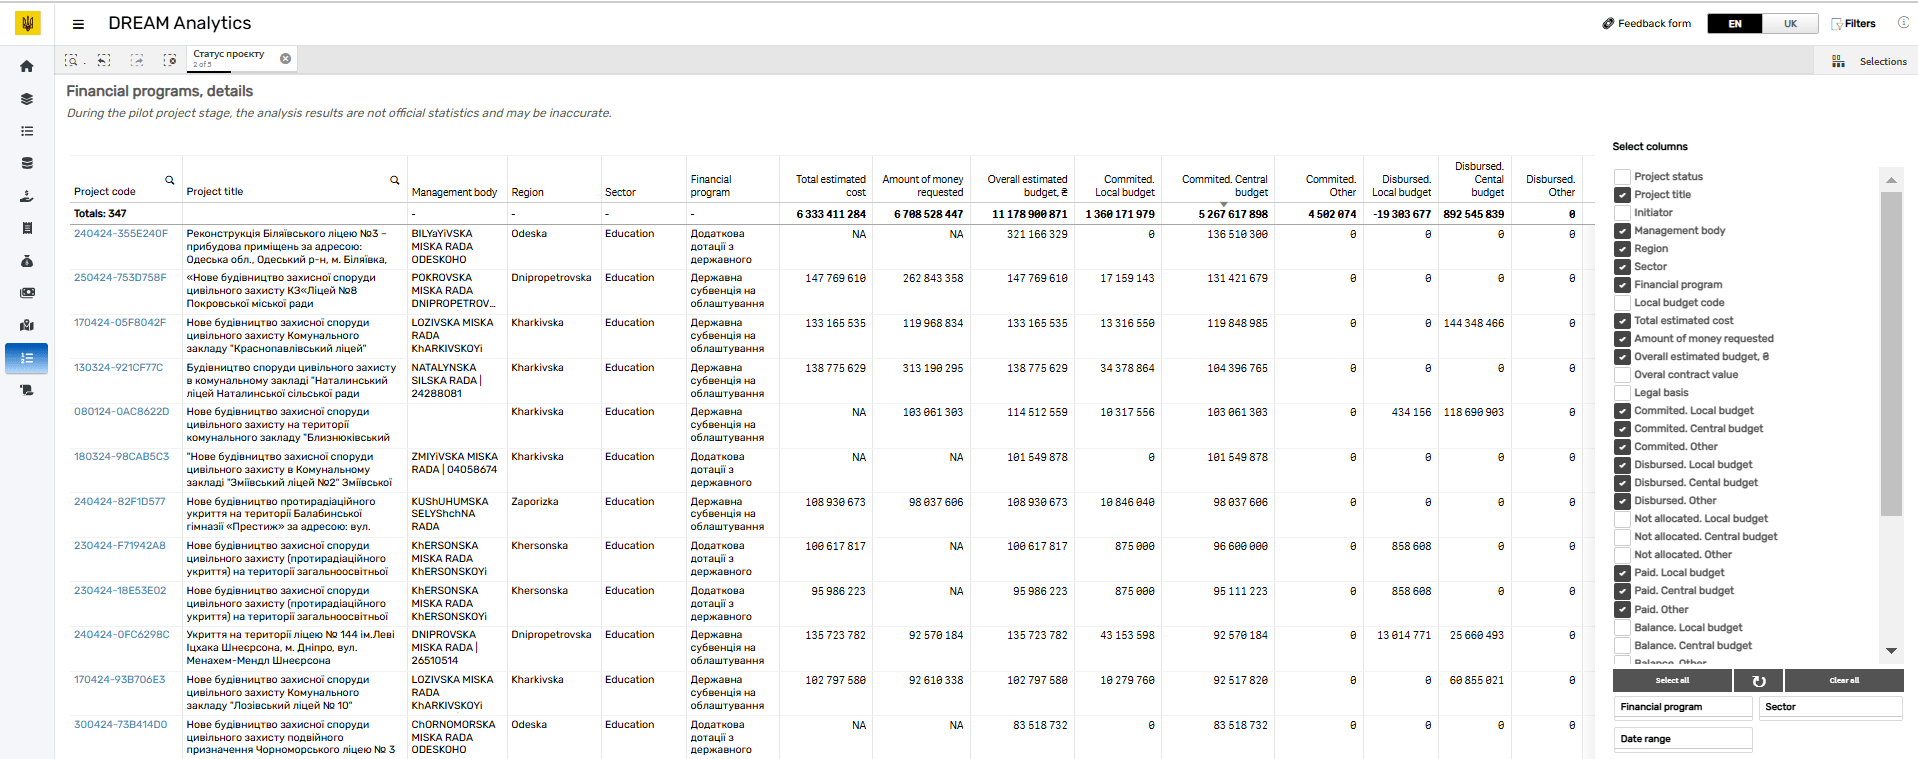
Task: Open project link 170424-05F8042F
Action: pos(120,323)
